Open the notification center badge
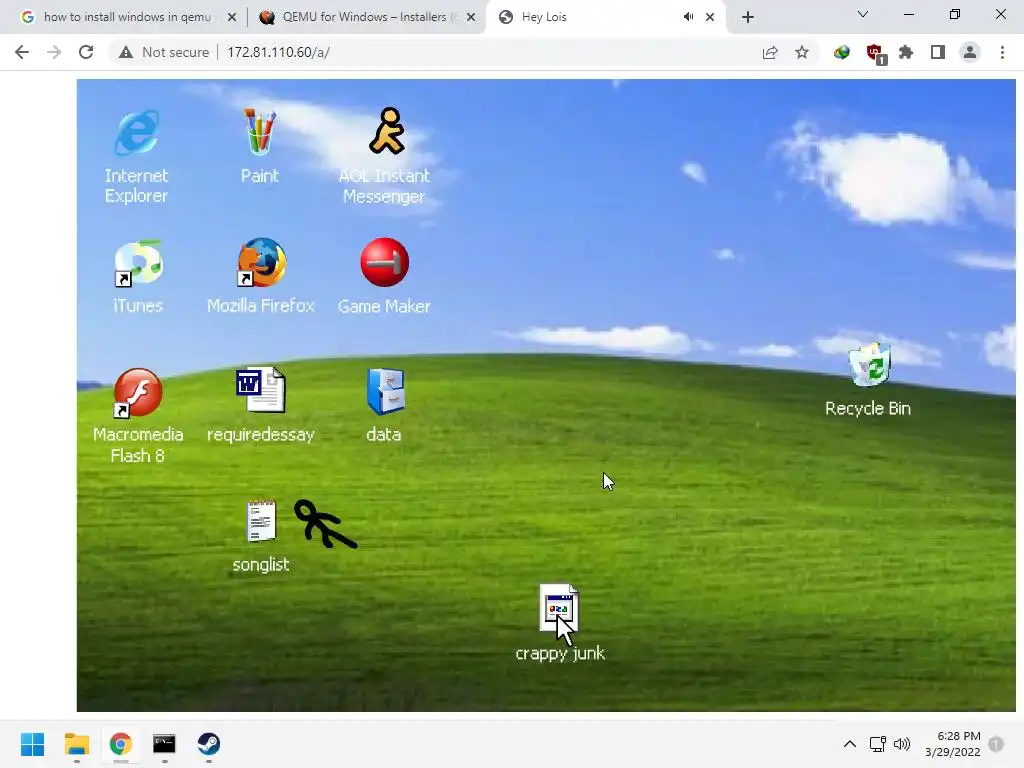Viewport: 1024px width, 768px height. pos(996,744)
